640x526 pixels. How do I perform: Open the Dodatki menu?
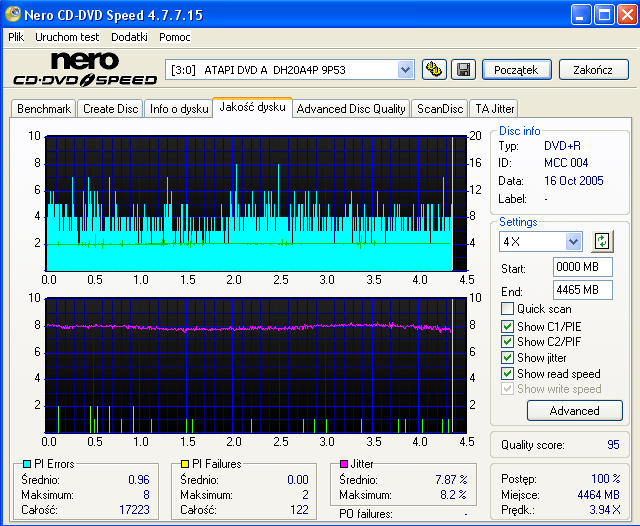point(129,37)
